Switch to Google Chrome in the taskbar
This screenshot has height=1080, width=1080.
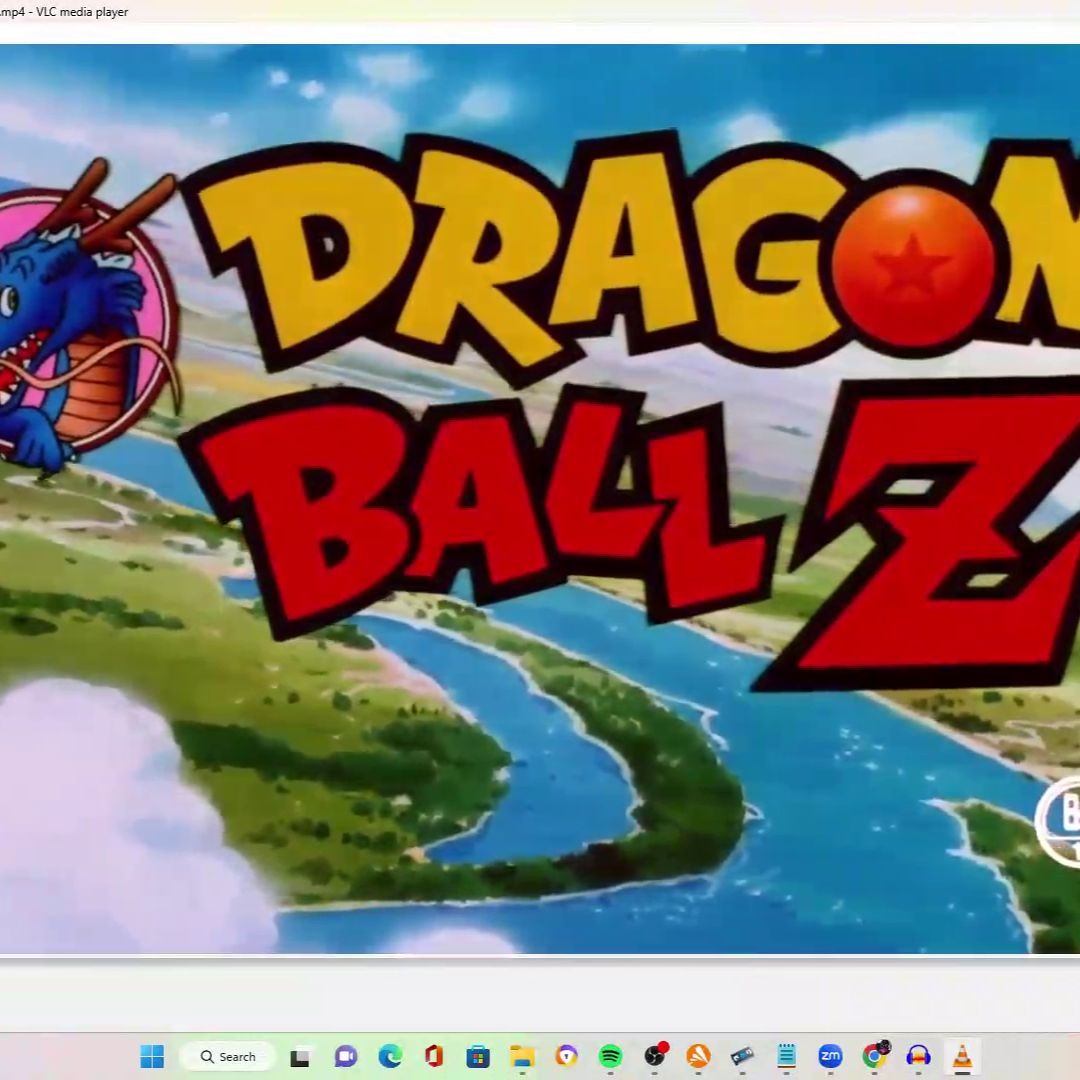pyautogui.click(x=876, y=1055)
